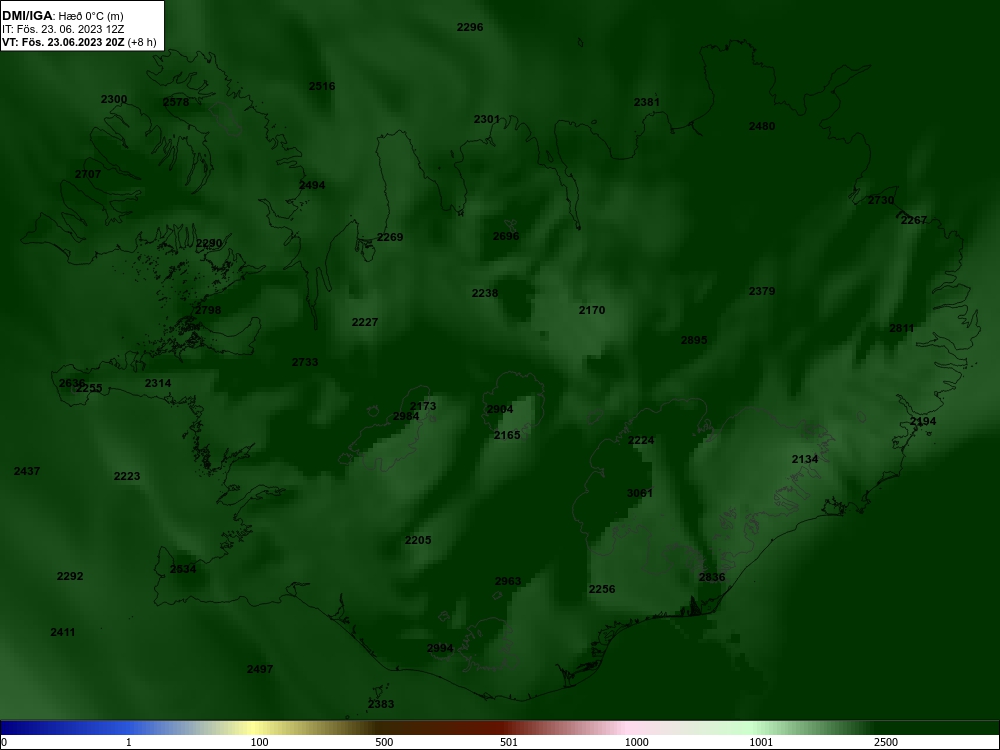Select the 2224 value label

641,440
